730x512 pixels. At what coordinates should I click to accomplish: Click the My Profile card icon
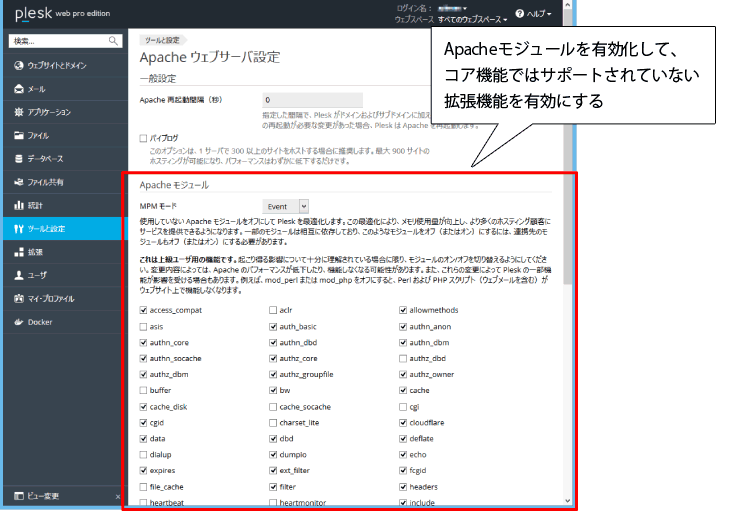tap(19, 298)
